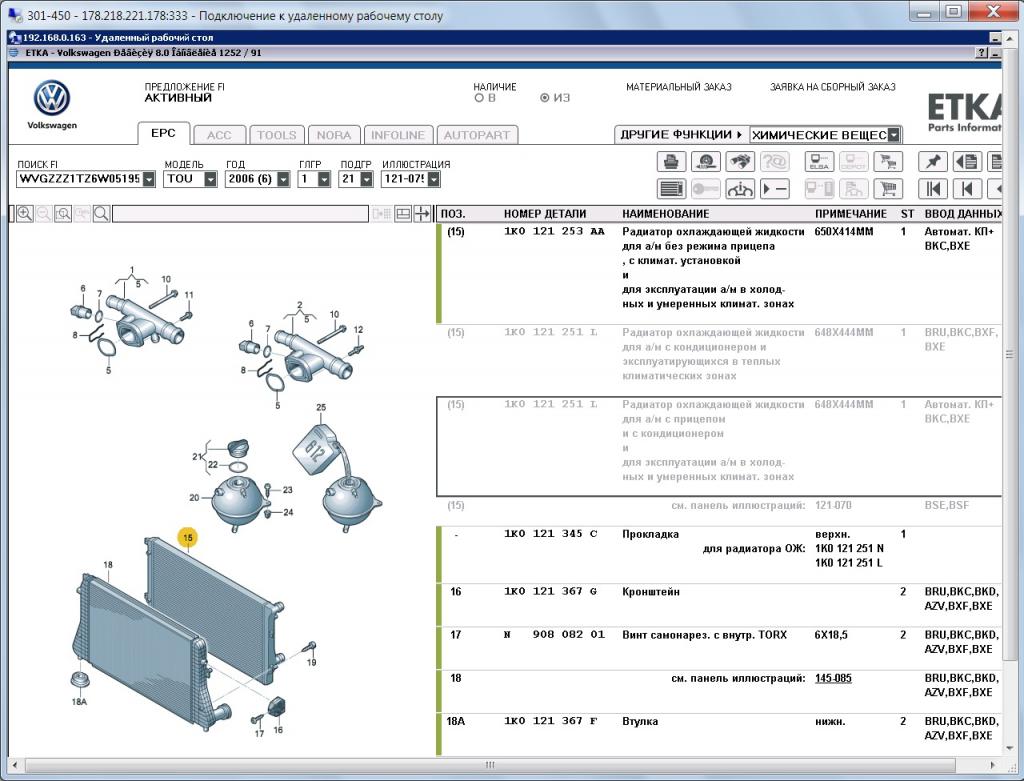Click the greyed 121-070 illustration reference
This screenshot has width=1024, height=781.
(x=833, y=505)
